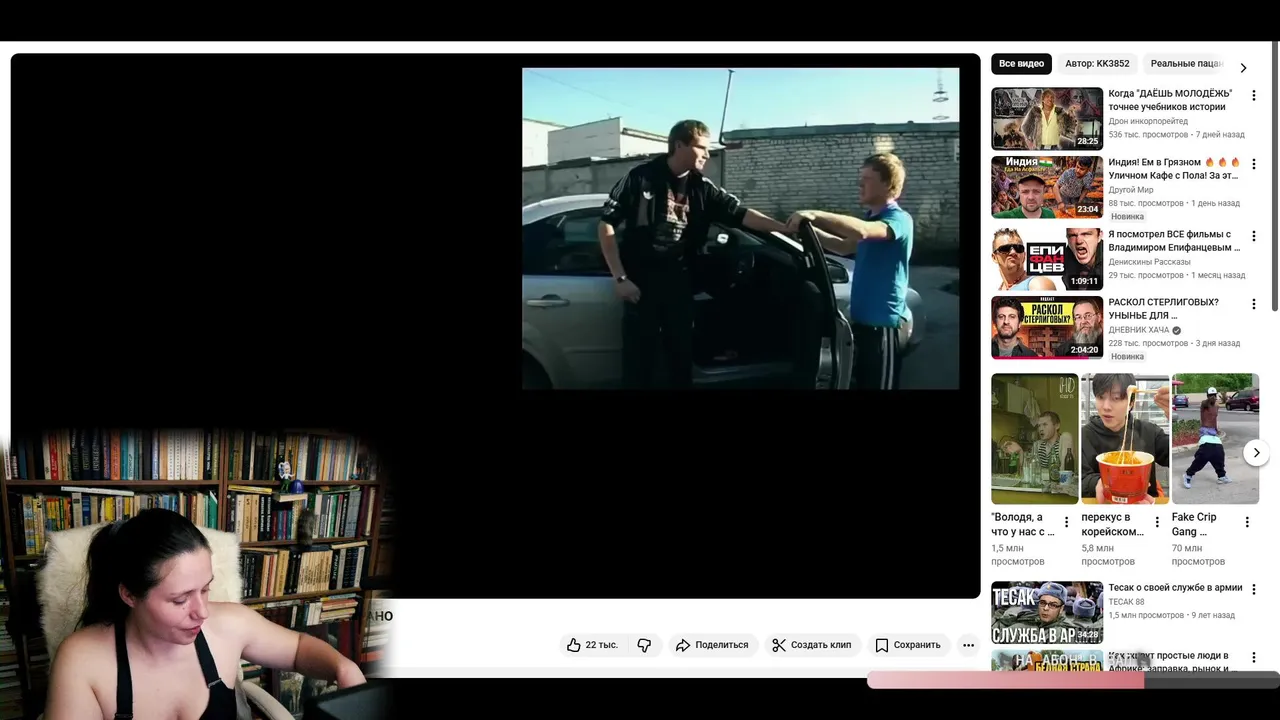Open ДНЕВНИК ХАЧА channel name
This screenshot has height=720, width=1280.
1138,330
